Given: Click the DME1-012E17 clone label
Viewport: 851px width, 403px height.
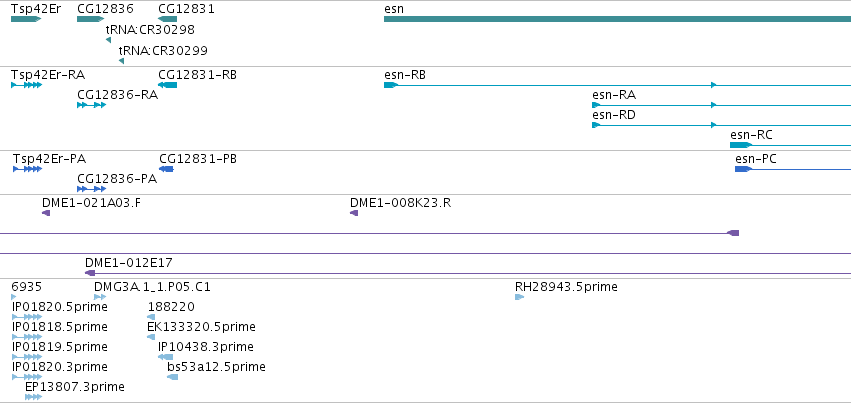Looking at the screenshot, I should (129, 263).
